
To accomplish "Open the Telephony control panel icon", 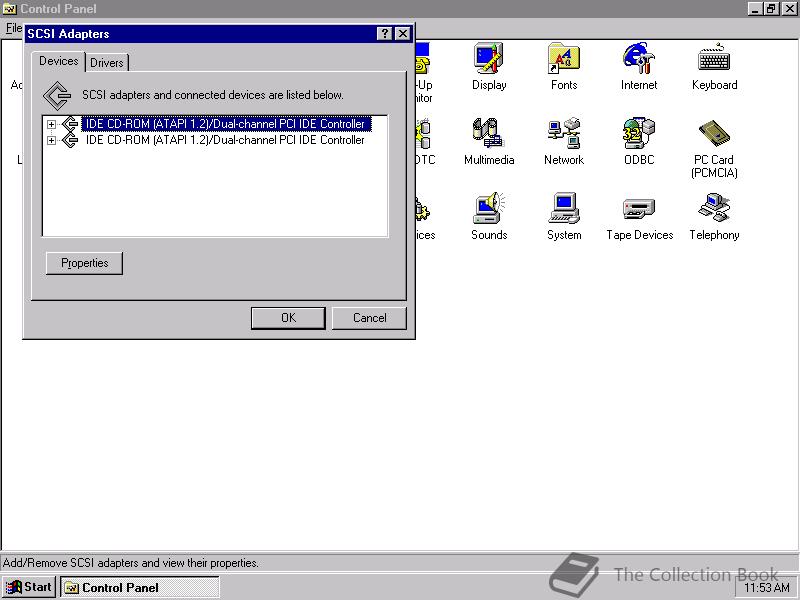I will pyautogui.click(x=714, y=216).
